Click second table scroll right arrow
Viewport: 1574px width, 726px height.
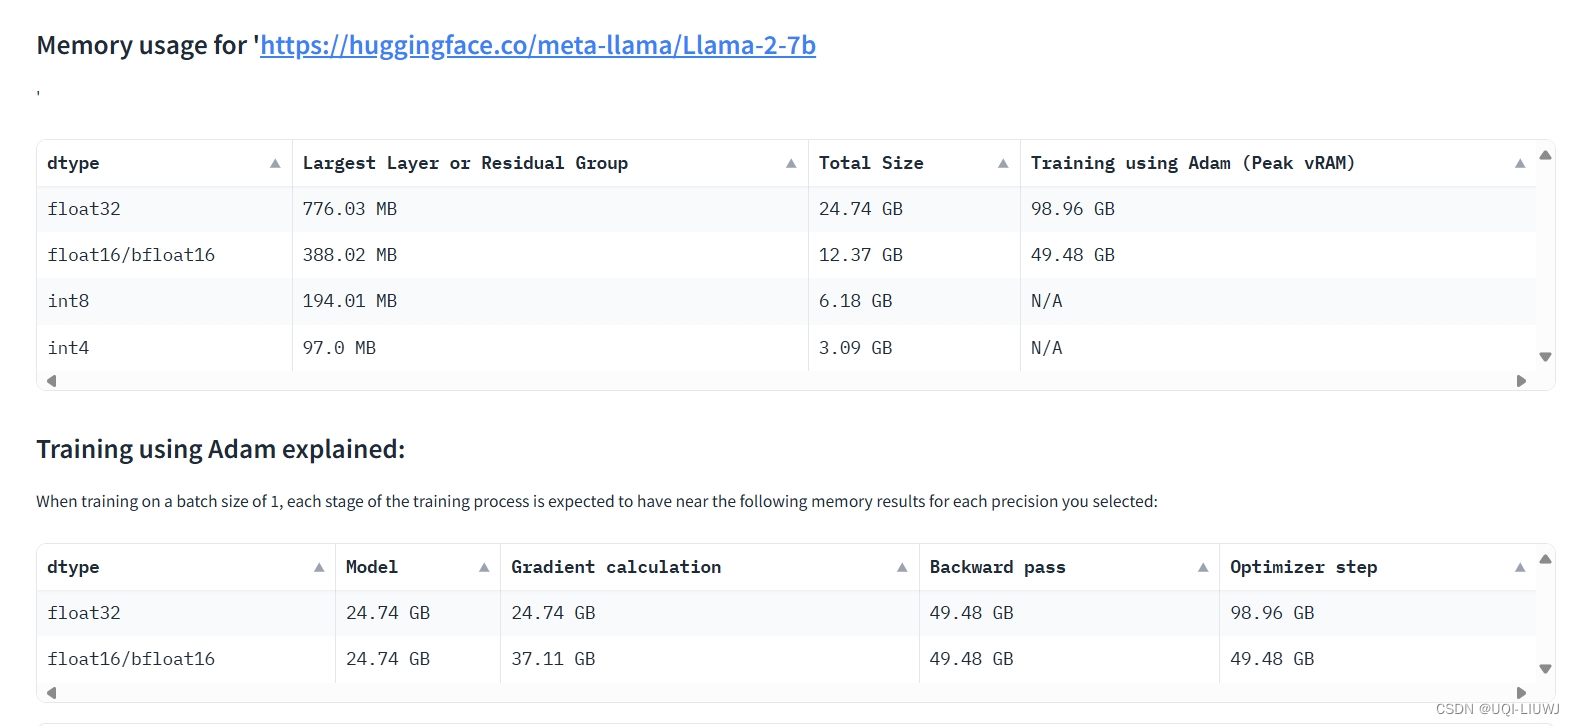[1521, 693]
